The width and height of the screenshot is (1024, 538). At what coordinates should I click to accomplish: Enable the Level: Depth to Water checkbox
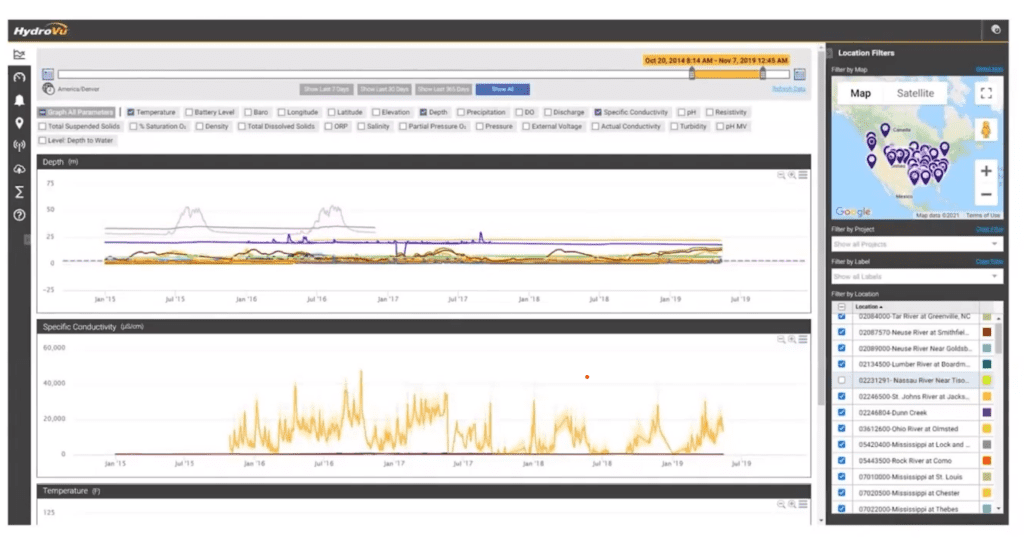[x=42, y=140]
